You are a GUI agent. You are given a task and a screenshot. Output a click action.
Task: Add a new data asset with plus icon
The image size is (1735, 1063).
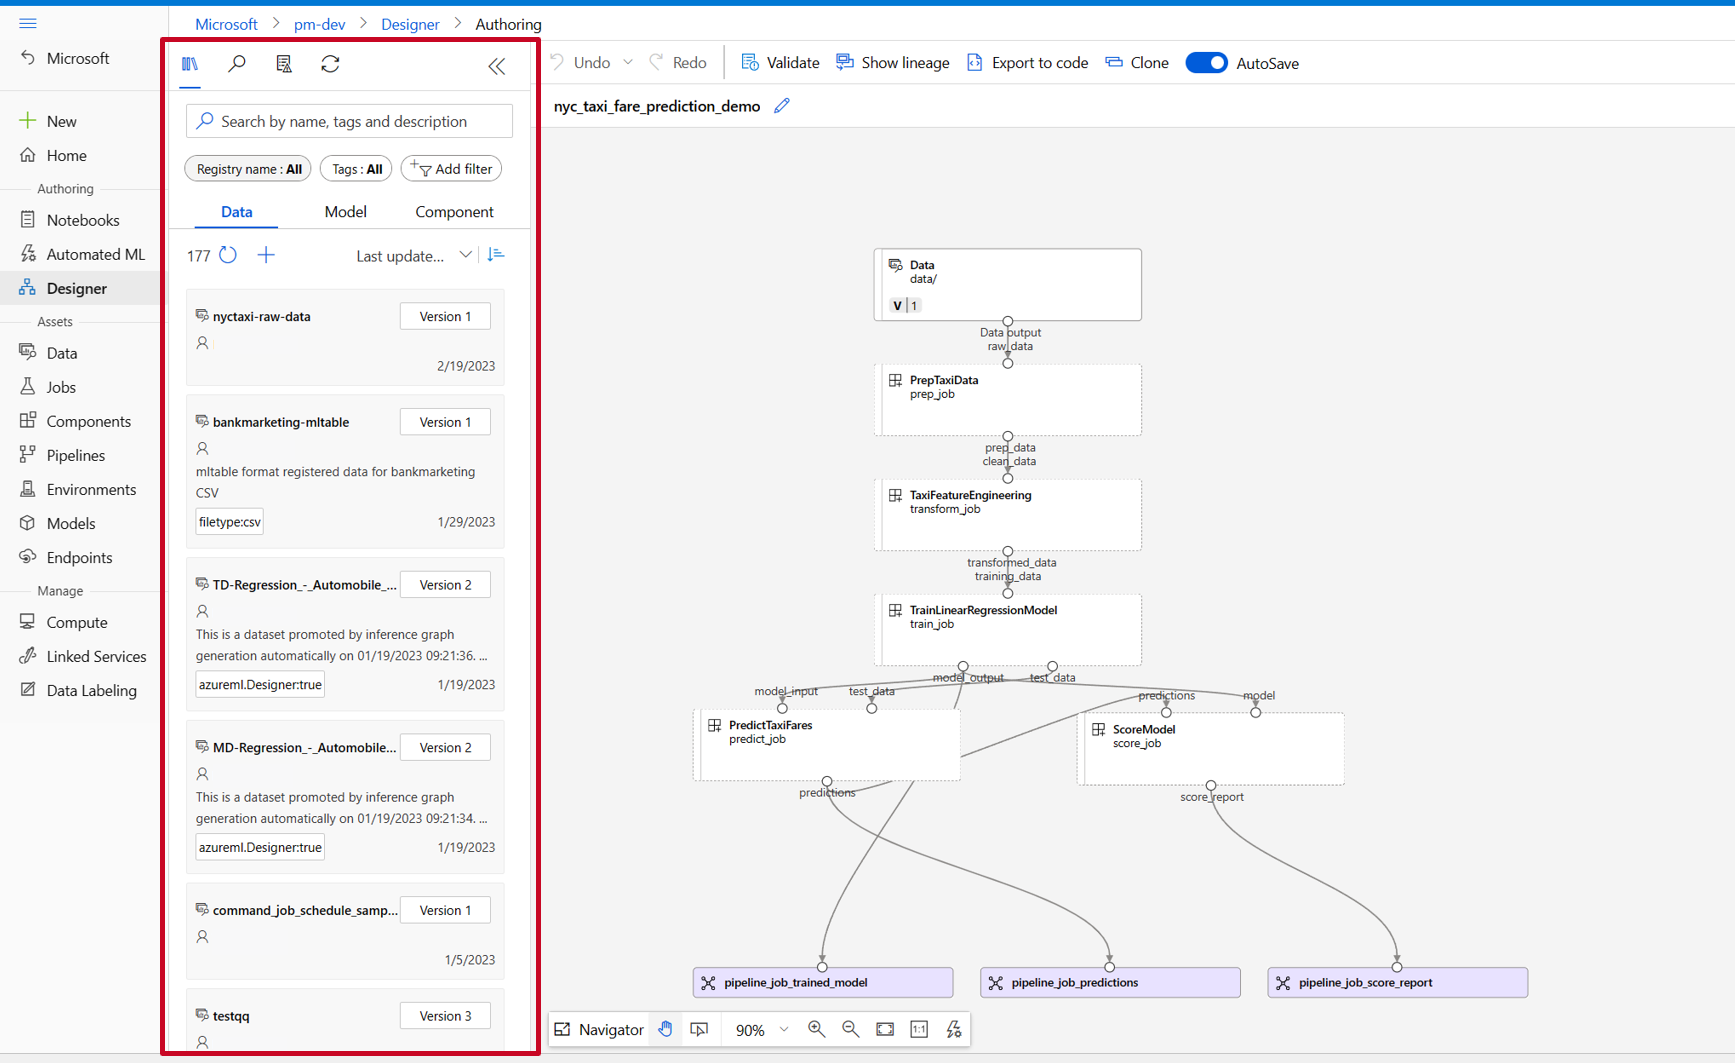pyautogui.click(x=266, y=255)
